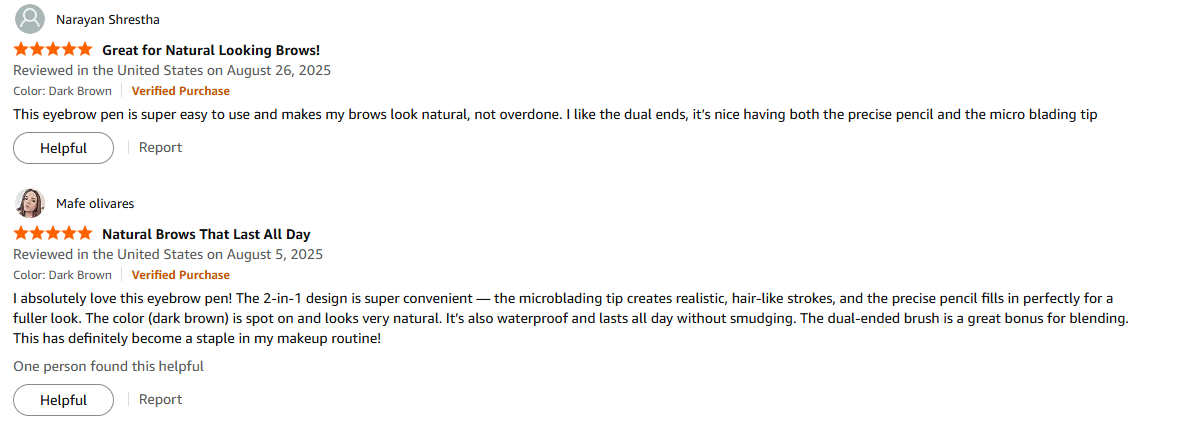
Task: Report Narayan Shrestha's review
Action: tap(160, 147)
